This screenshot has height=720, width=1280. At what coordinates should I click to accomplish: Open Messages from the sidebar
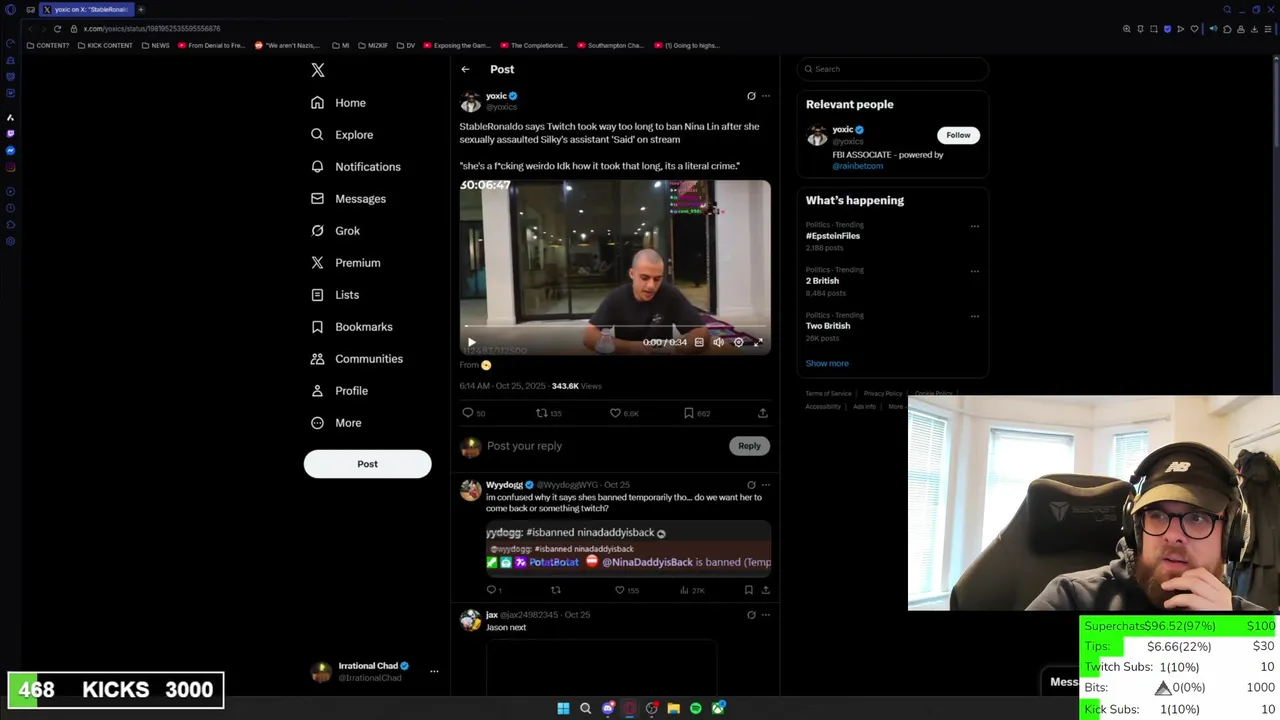tap(348, 199)
